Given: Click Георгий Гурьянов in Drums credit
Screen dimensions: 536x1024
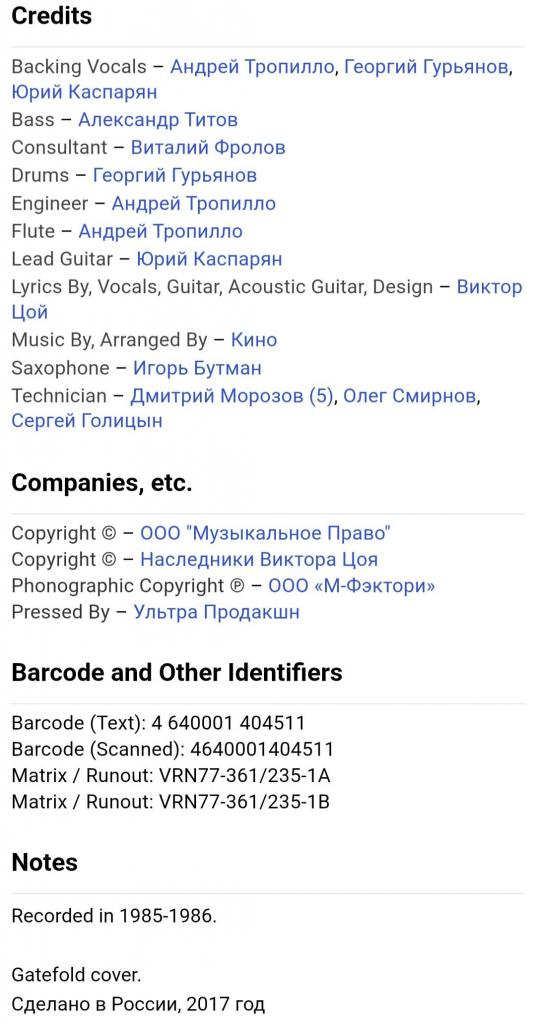Looking at the screenshot, I should tap(175, 175).
